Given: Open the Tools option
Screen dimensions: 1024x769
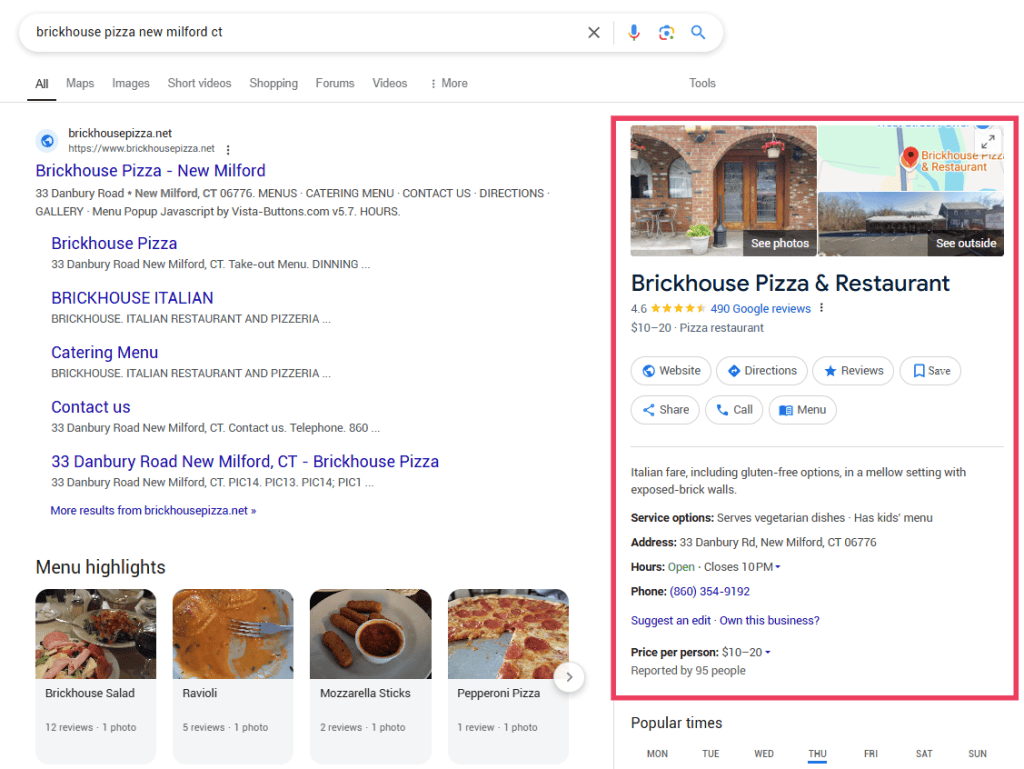Looking at the screenshot, I should [702, 84].
